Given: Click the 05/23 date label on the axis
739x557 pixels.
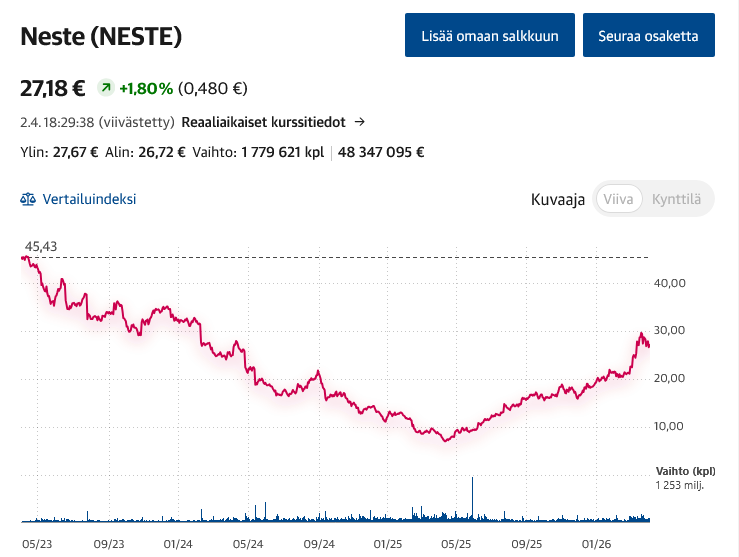Looking at the screenshot, I should coord(36,544).
